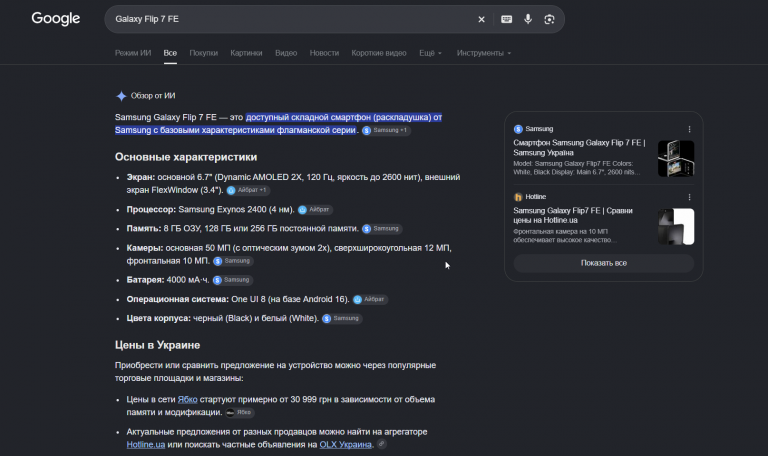Switch to the Режим ИИ tab

(x=133, y=53)
